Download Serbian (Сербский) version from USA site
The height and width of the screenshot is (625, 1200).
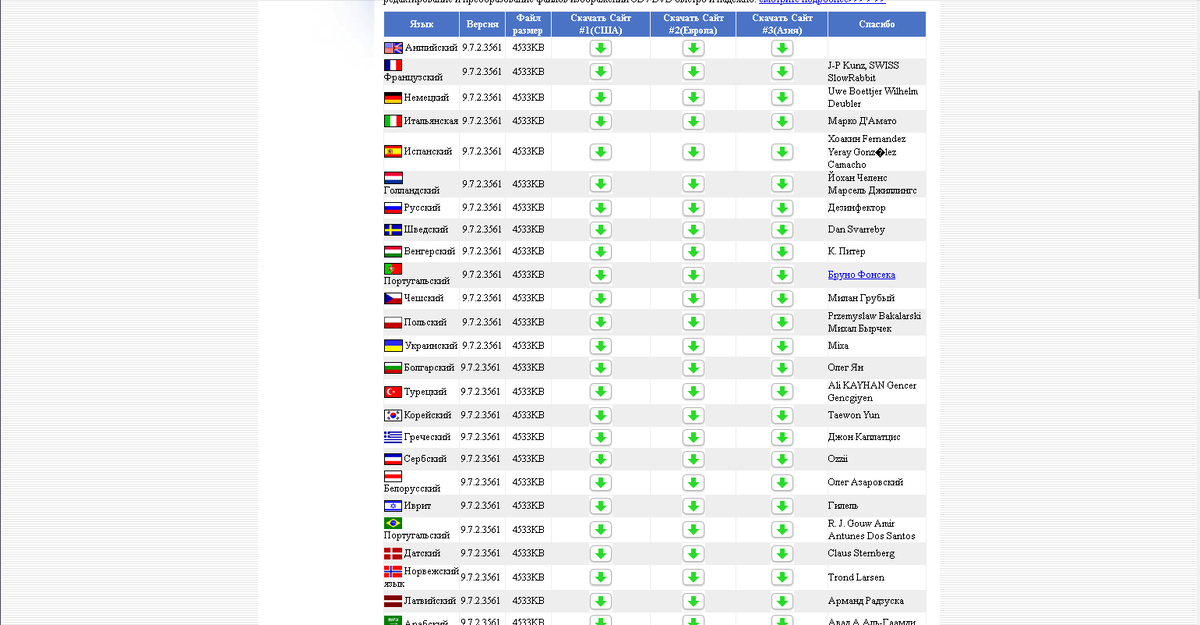coord(600,459)
